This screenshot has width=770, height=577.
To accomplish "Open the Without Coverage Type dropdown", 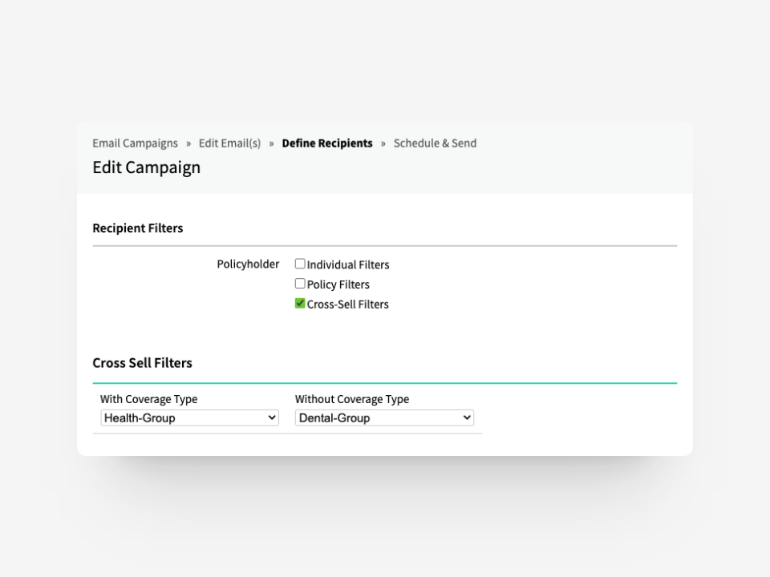I will coord(385,418).
